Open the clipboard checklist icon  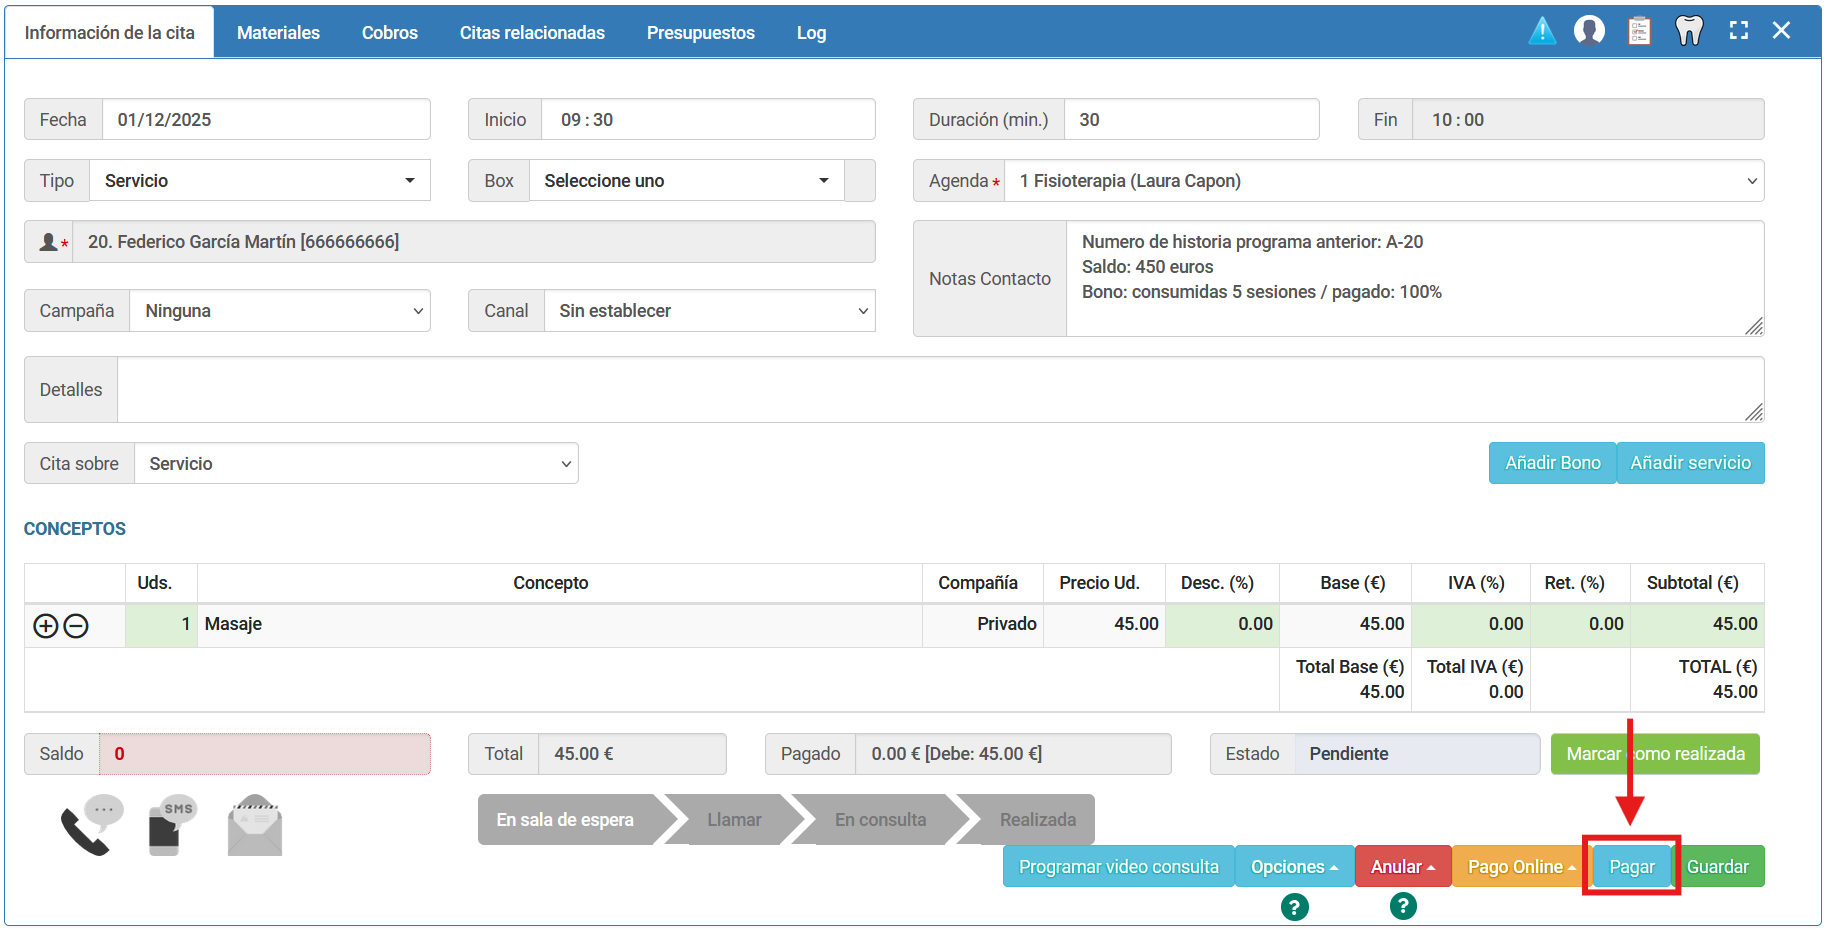point(1639,31)
